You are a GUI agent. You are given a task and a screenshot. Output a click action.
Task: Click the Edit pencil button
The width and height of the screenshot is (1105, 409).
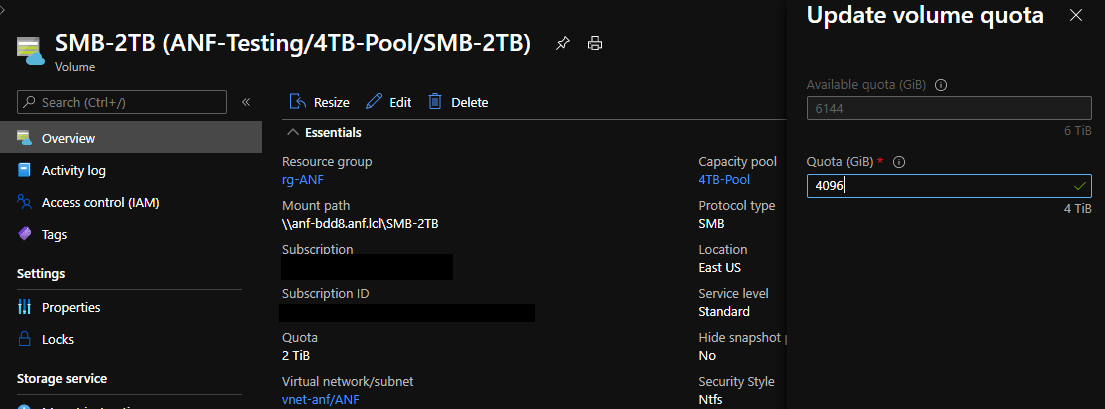(388, 102)
